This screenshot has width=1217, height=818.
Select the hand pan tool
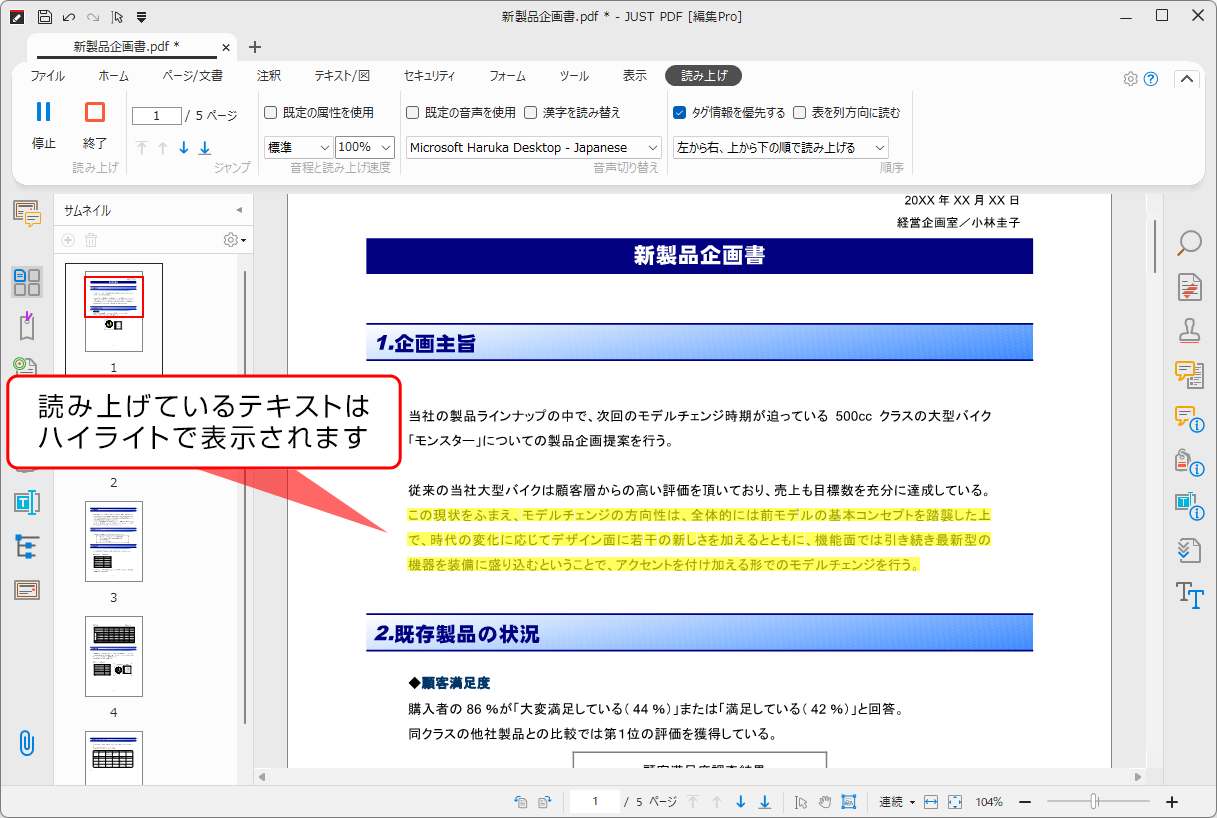tap(825, 802)
